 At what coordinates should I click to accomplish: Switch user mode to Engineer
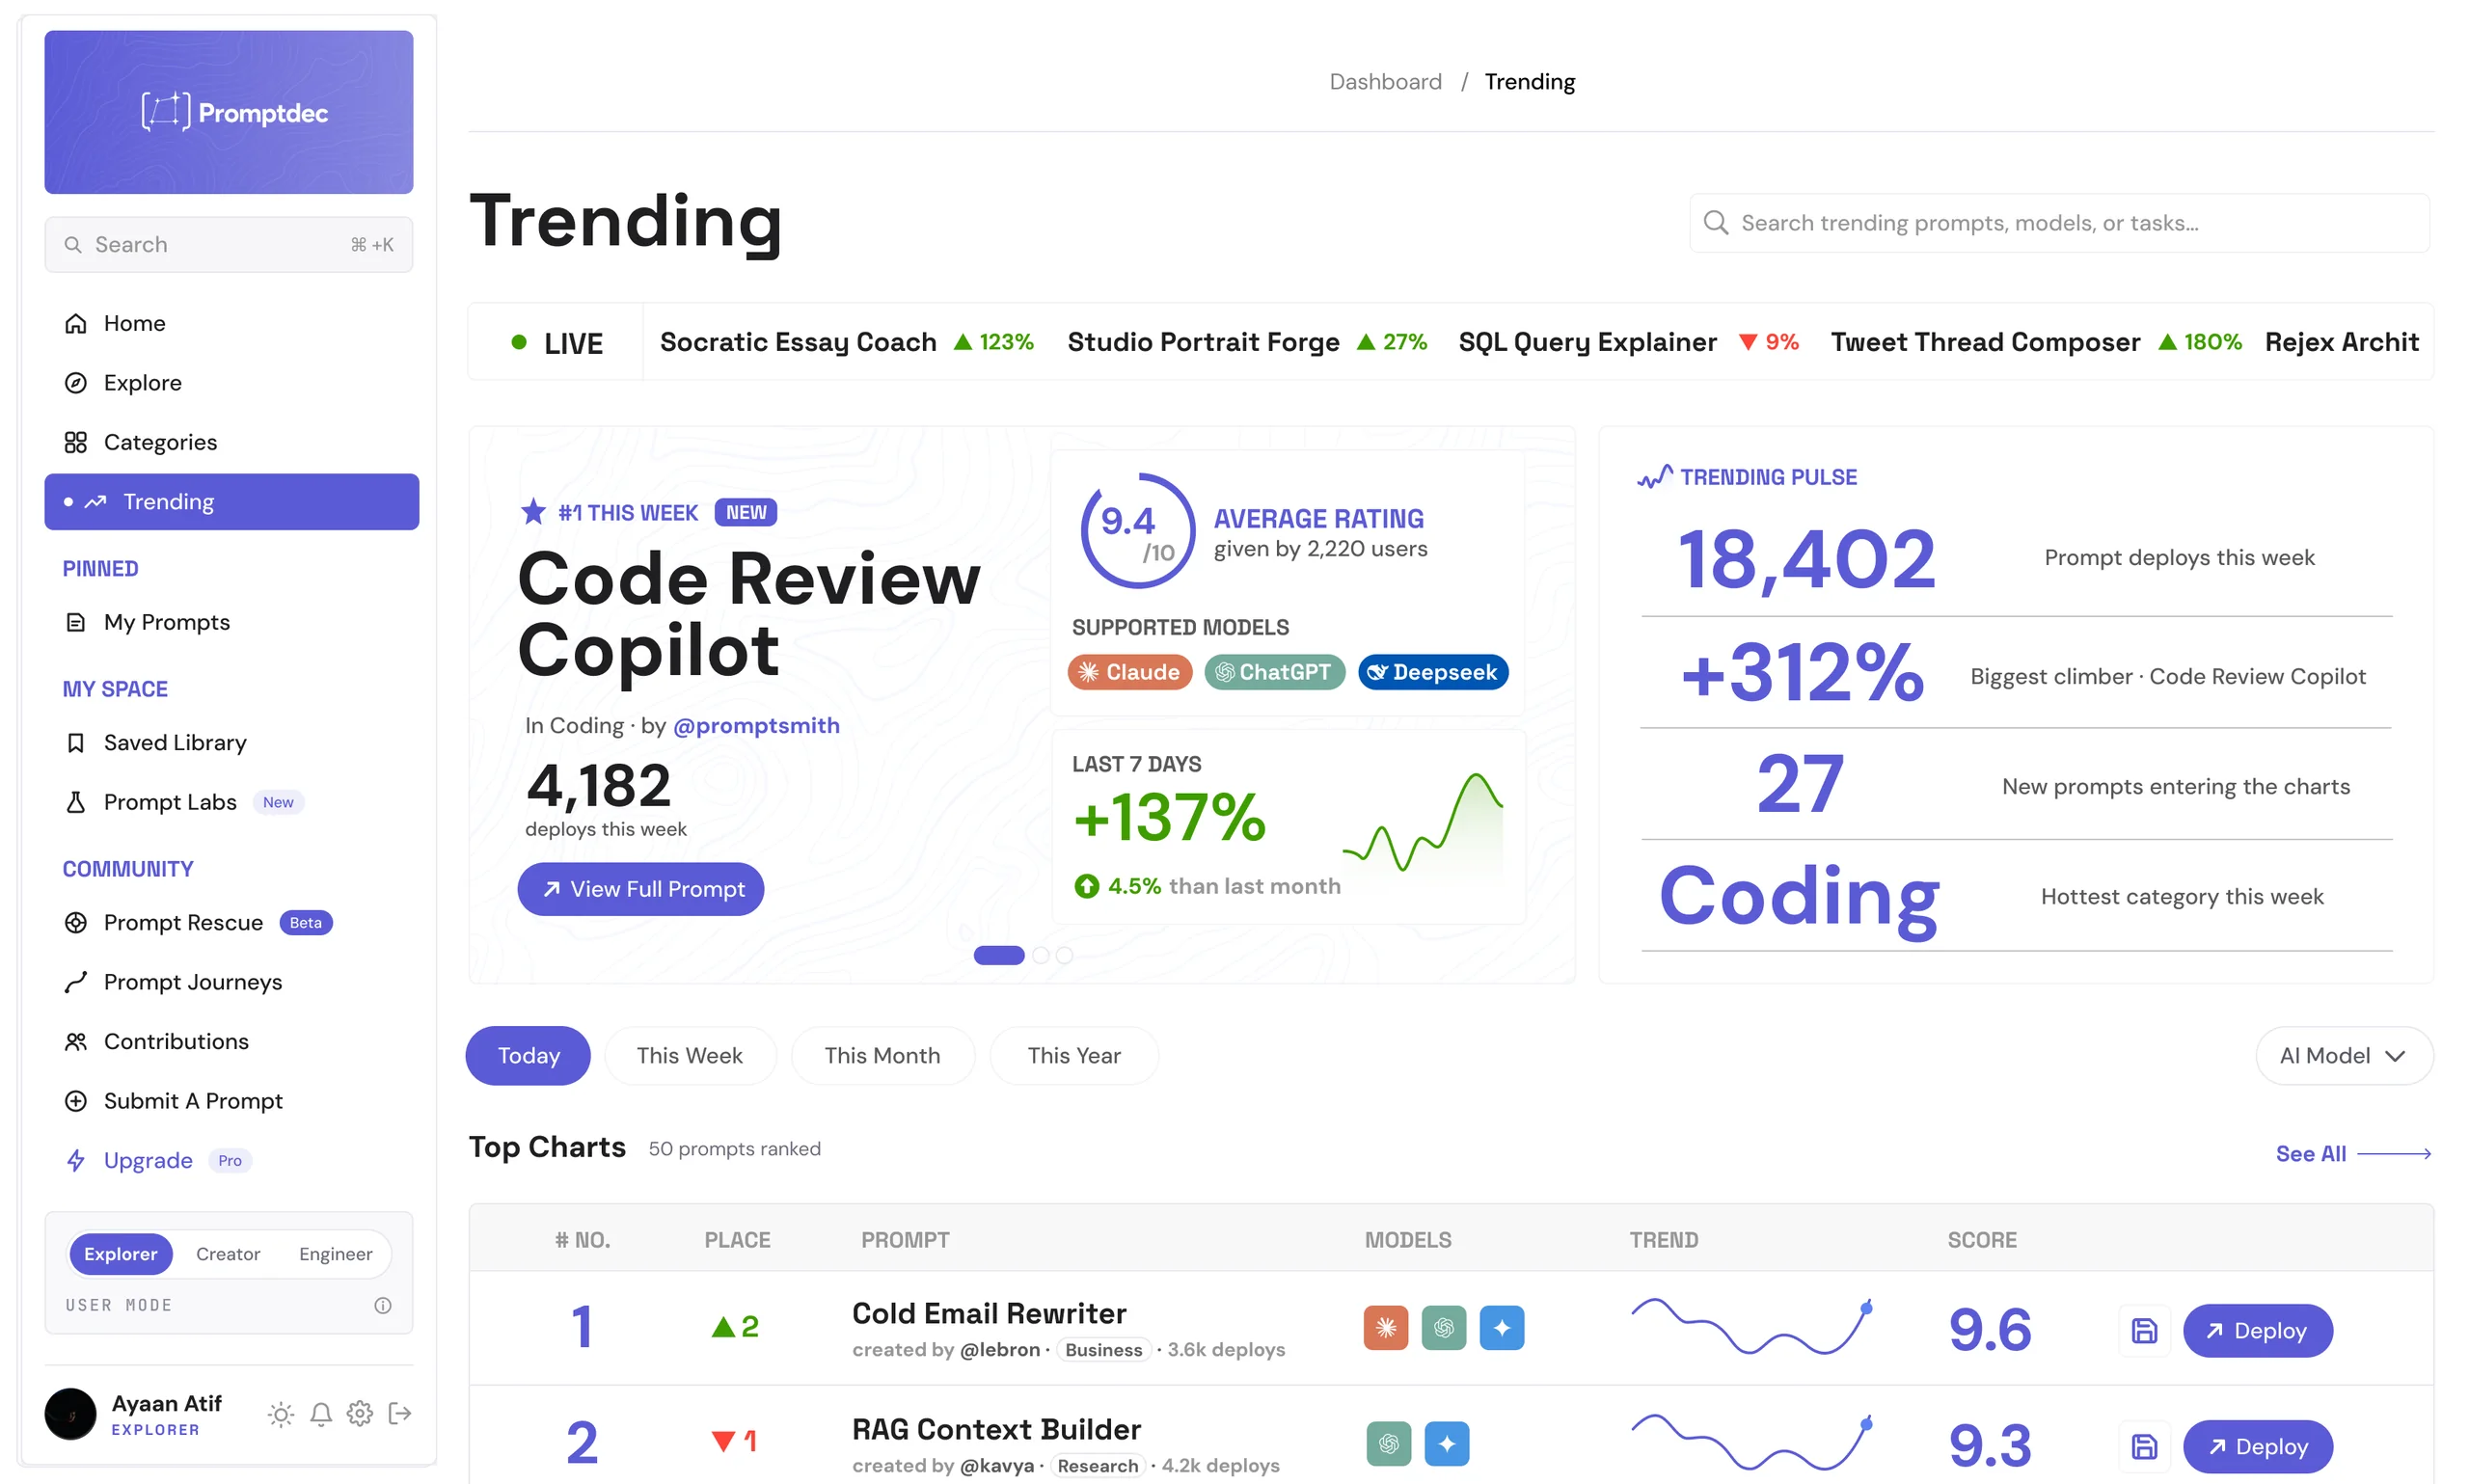coord(335,1254)
